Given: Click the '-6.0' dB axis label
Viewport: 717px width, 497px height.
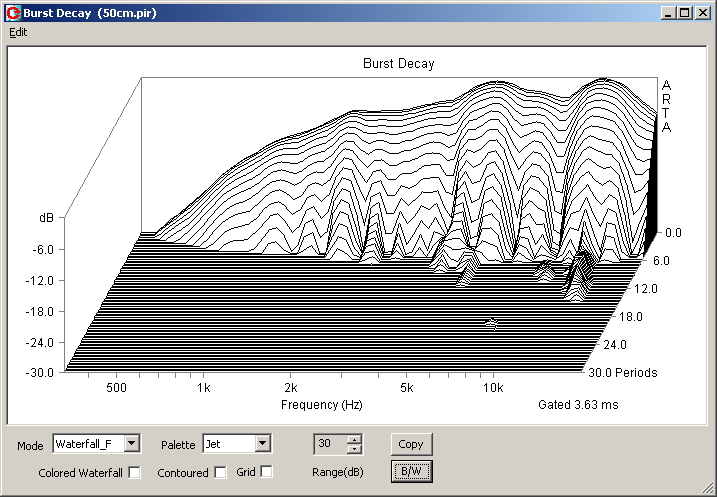Looking at the screenshot, I should [43, 250].
